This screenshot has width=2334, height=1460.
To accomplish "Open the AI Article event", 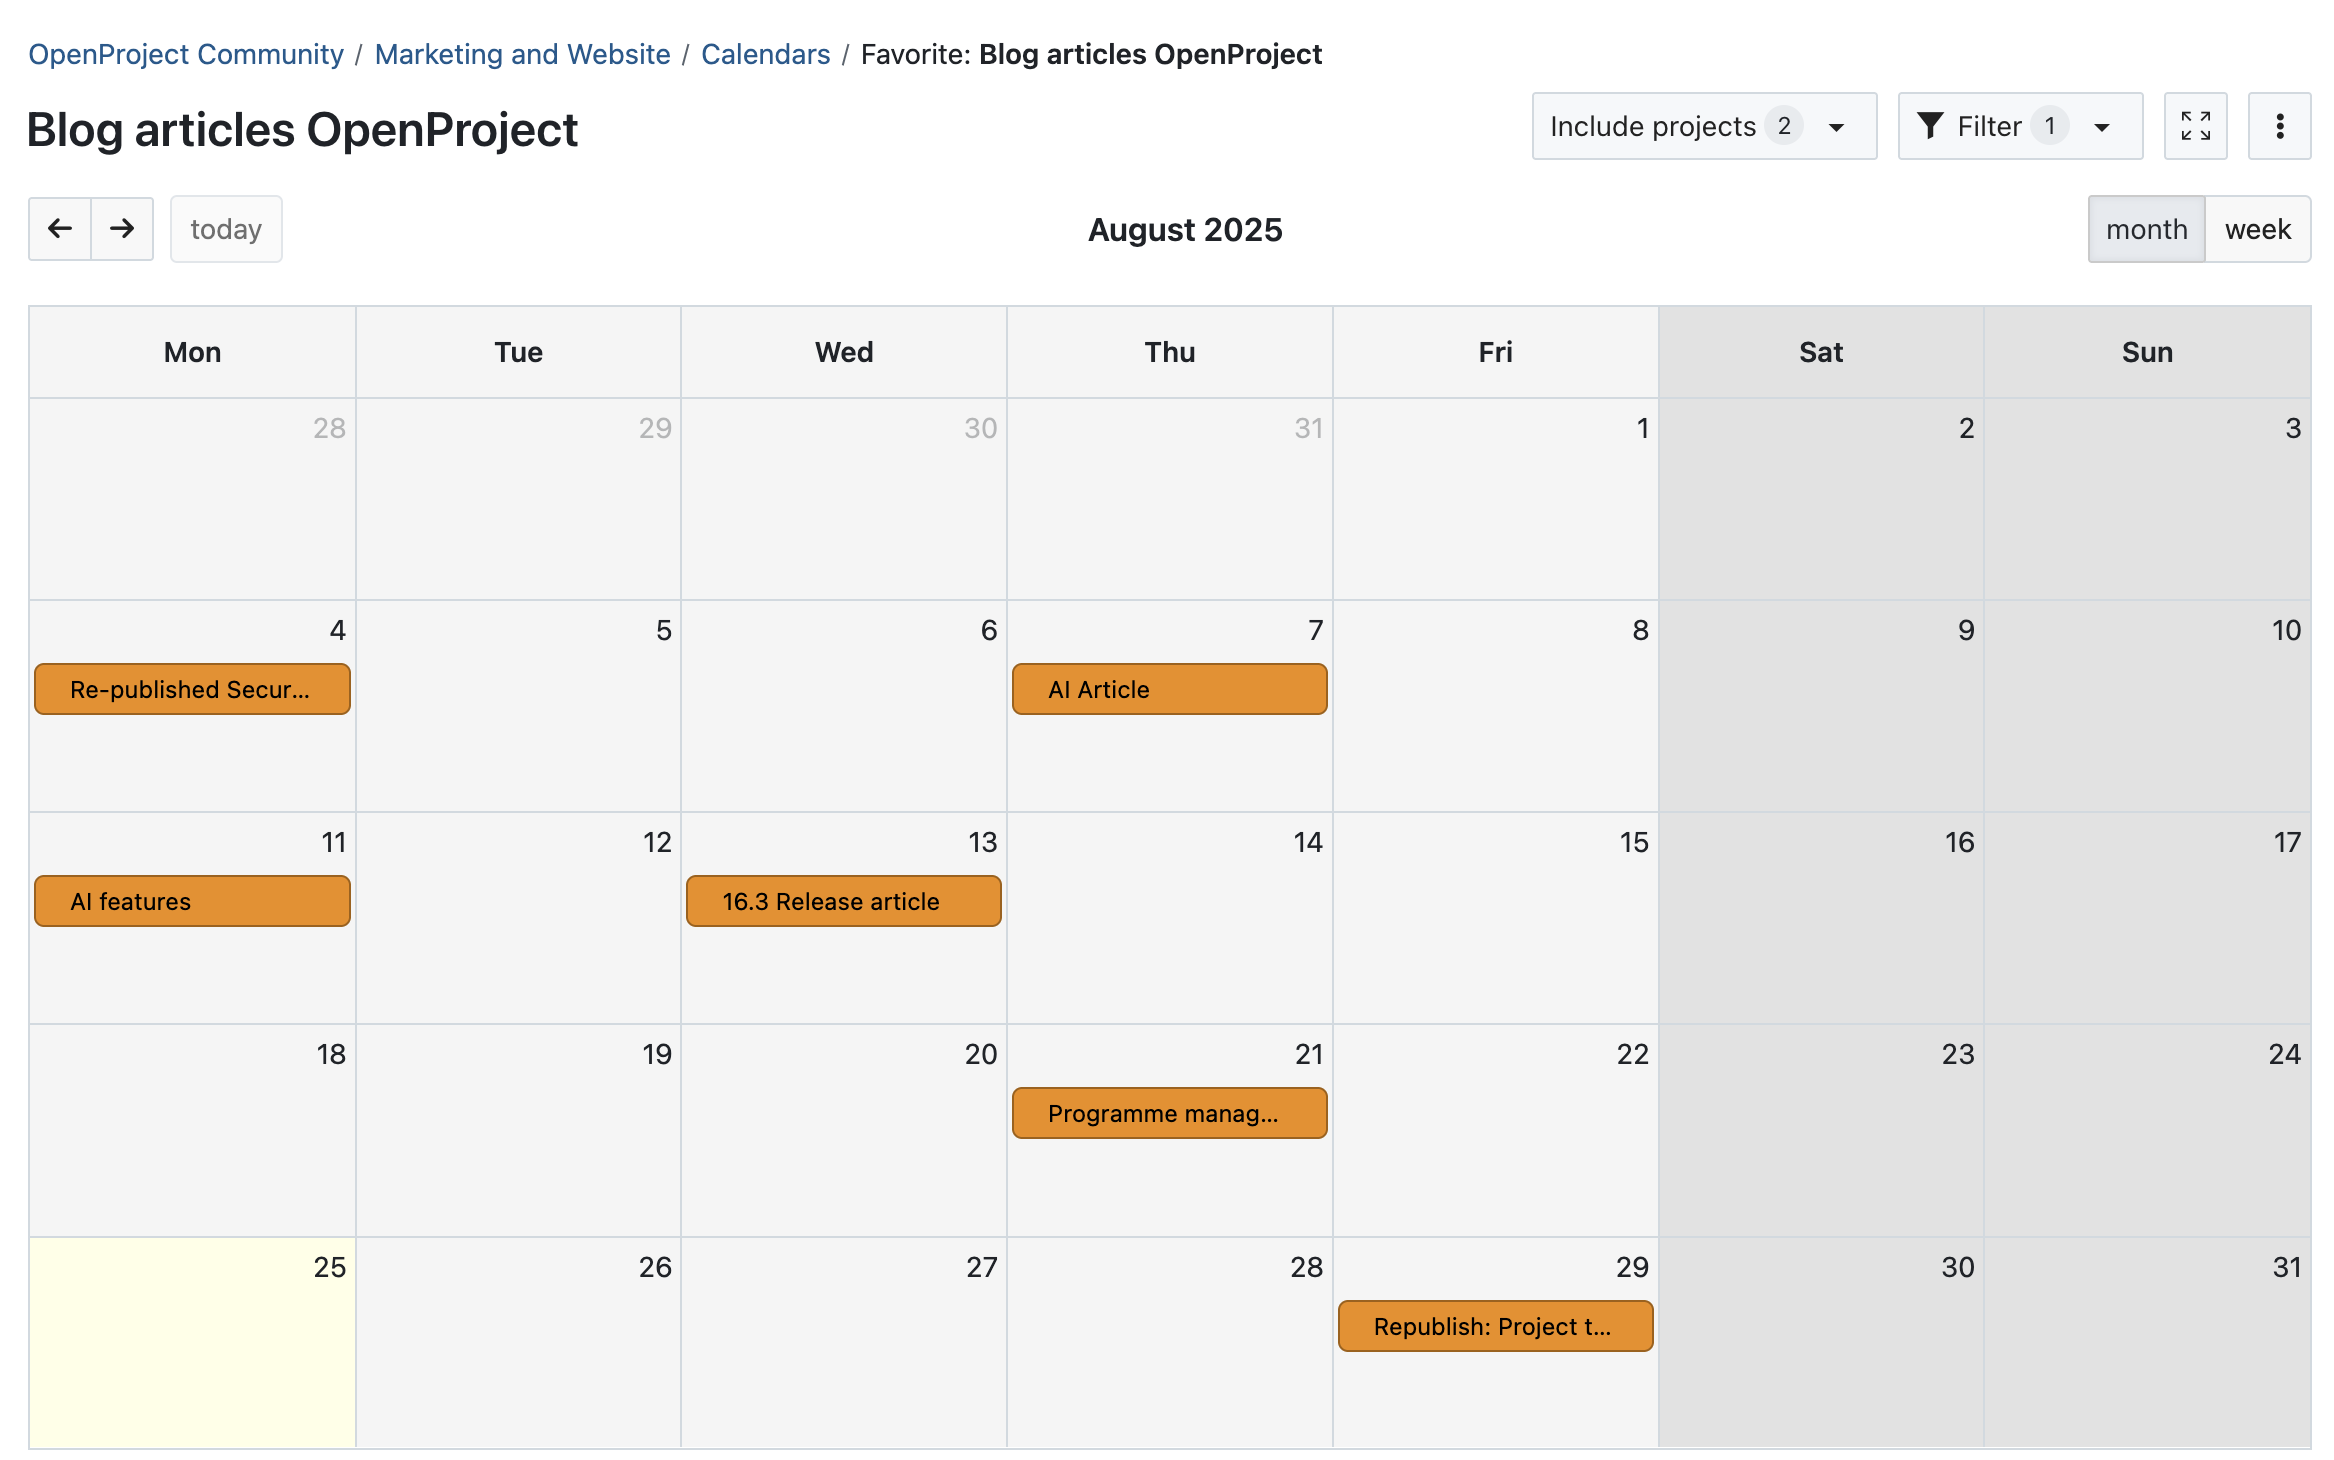I will pos(1169,689).
